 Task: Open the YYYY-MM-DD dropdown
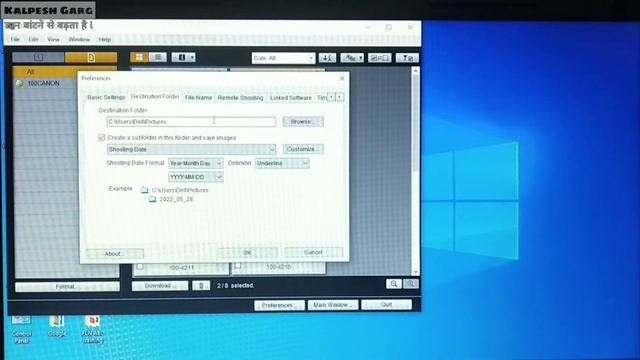pyautogui.click(x=196, y=177)
